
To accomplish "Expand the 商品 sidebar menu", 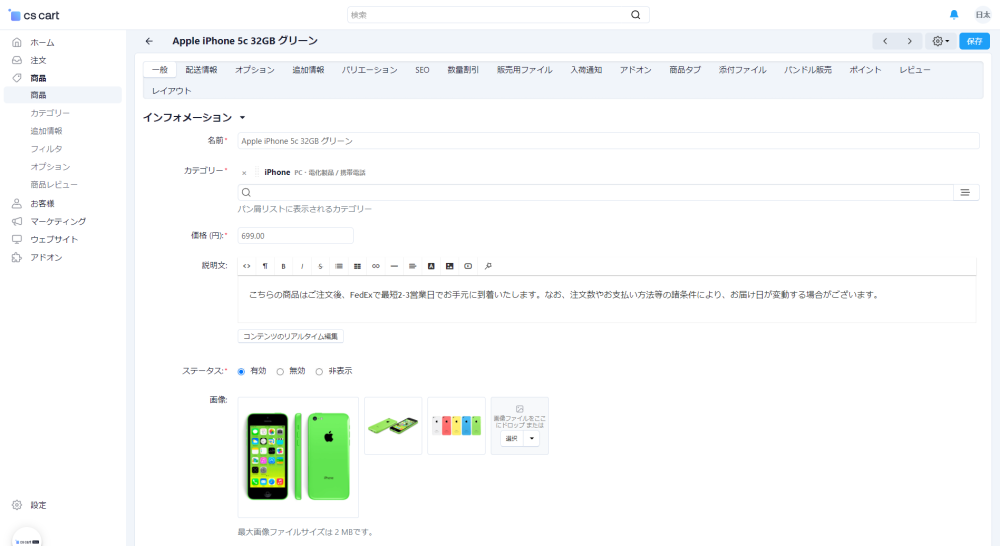I will [x=38, y=78].
